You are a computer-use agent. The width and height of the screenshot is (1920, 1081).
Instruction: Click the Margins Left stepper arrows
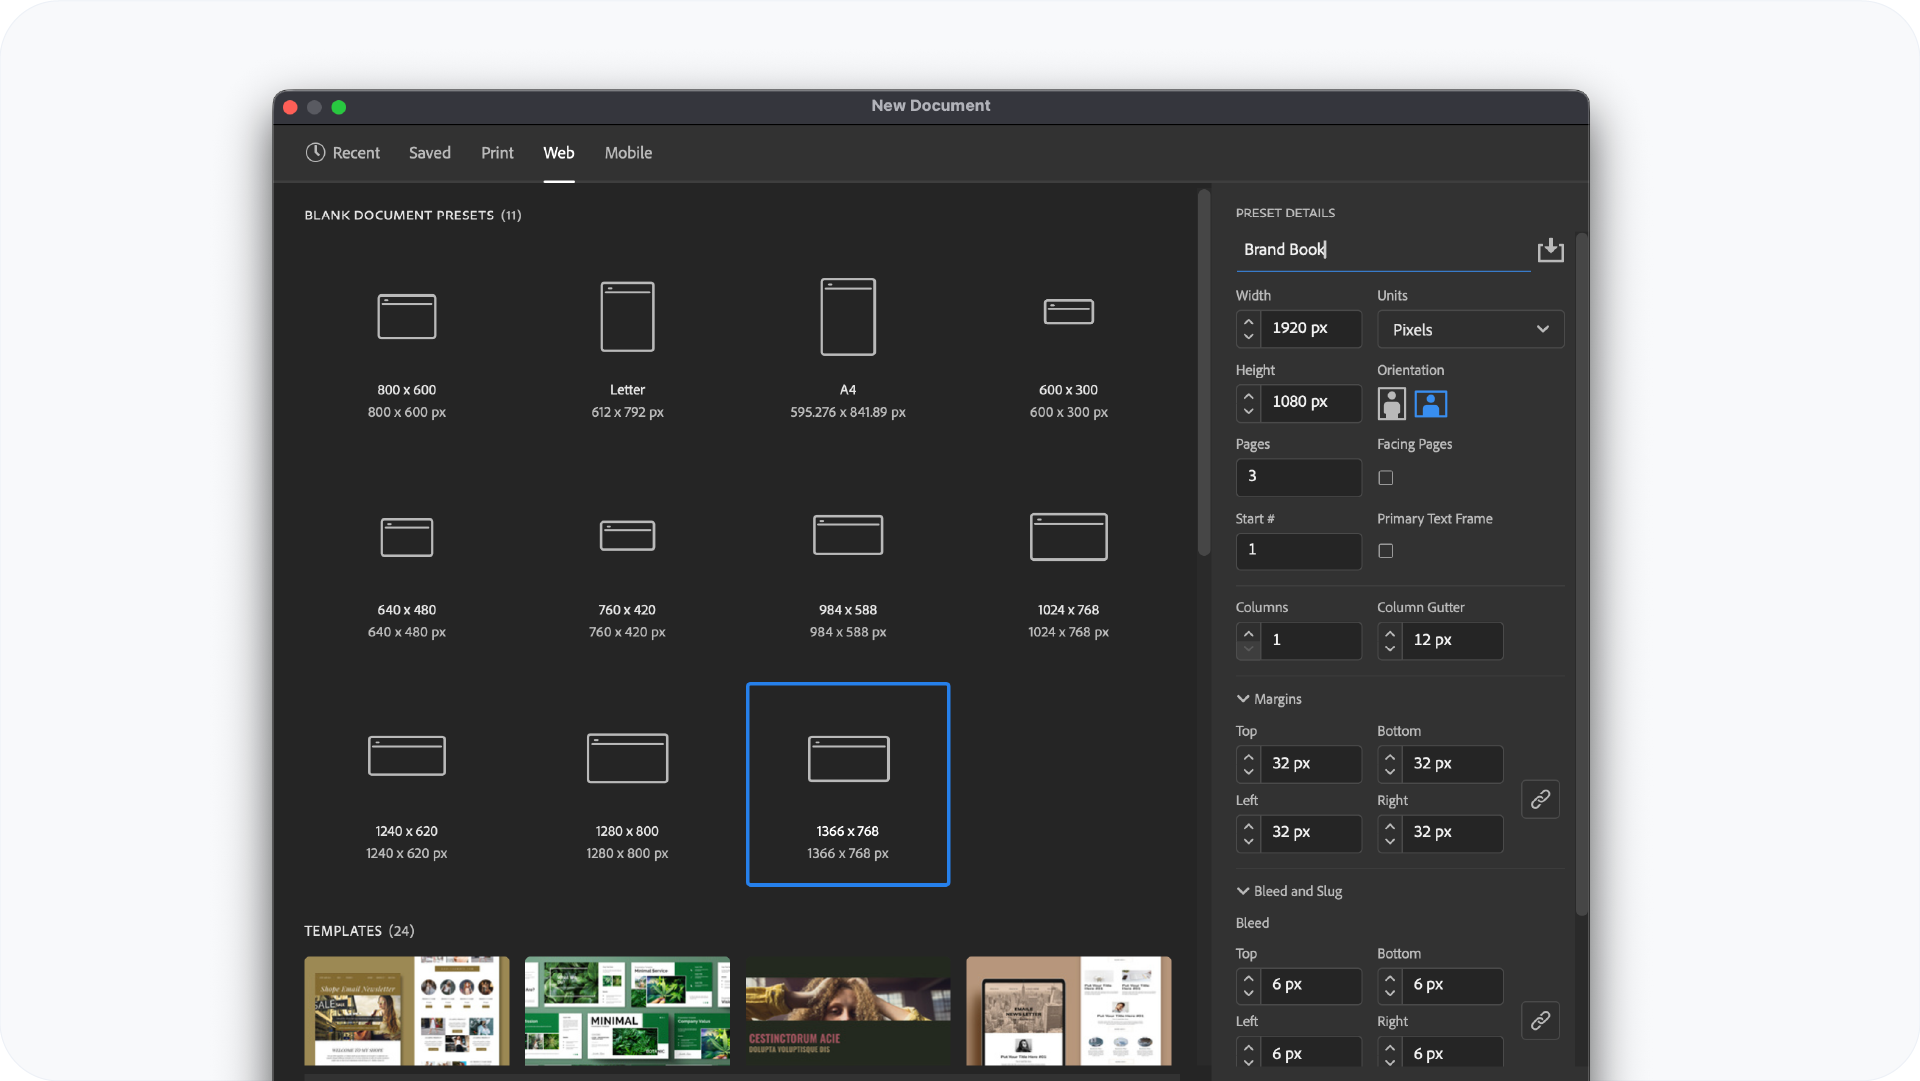click(x=1248, y=833)
